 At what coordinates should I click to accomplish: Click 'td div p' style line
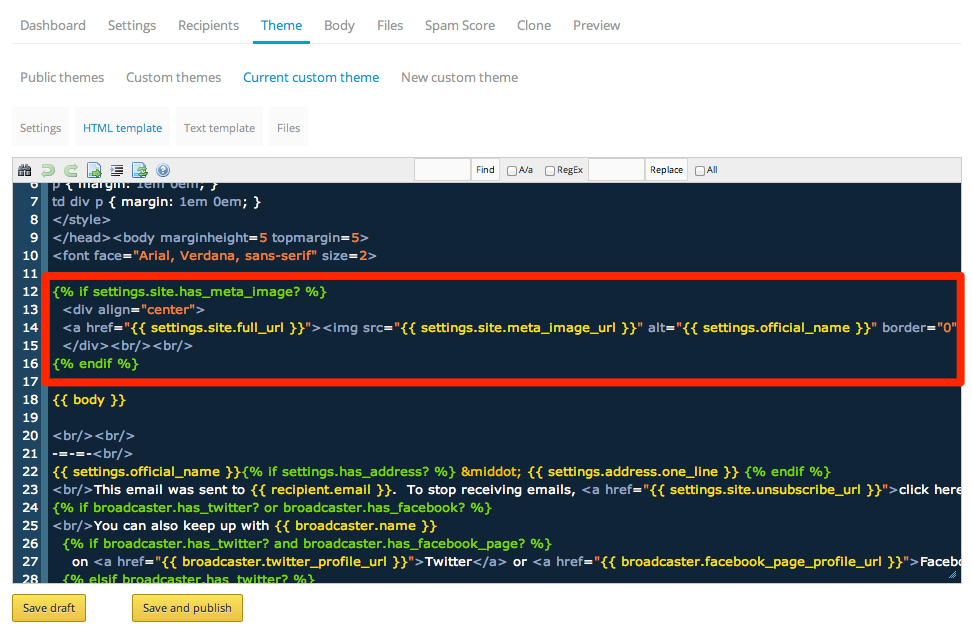pyautogui.click(x=156, y=202)
